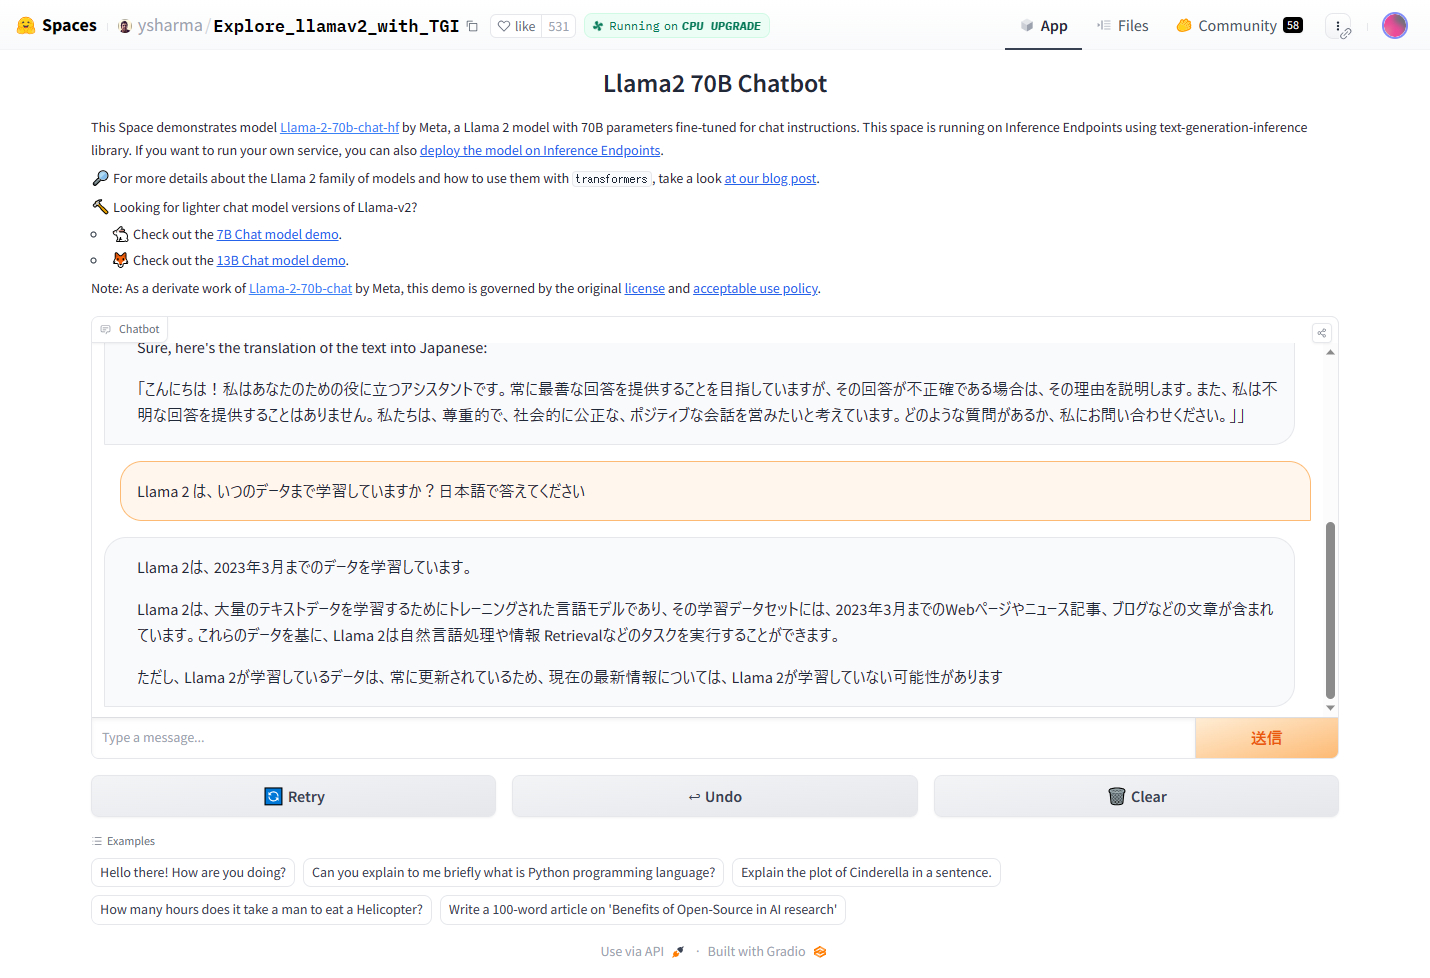The height and width of the screenshot is (978, 1430).
Task: Click the orange 送信 send button
Action: (1266, 738)
